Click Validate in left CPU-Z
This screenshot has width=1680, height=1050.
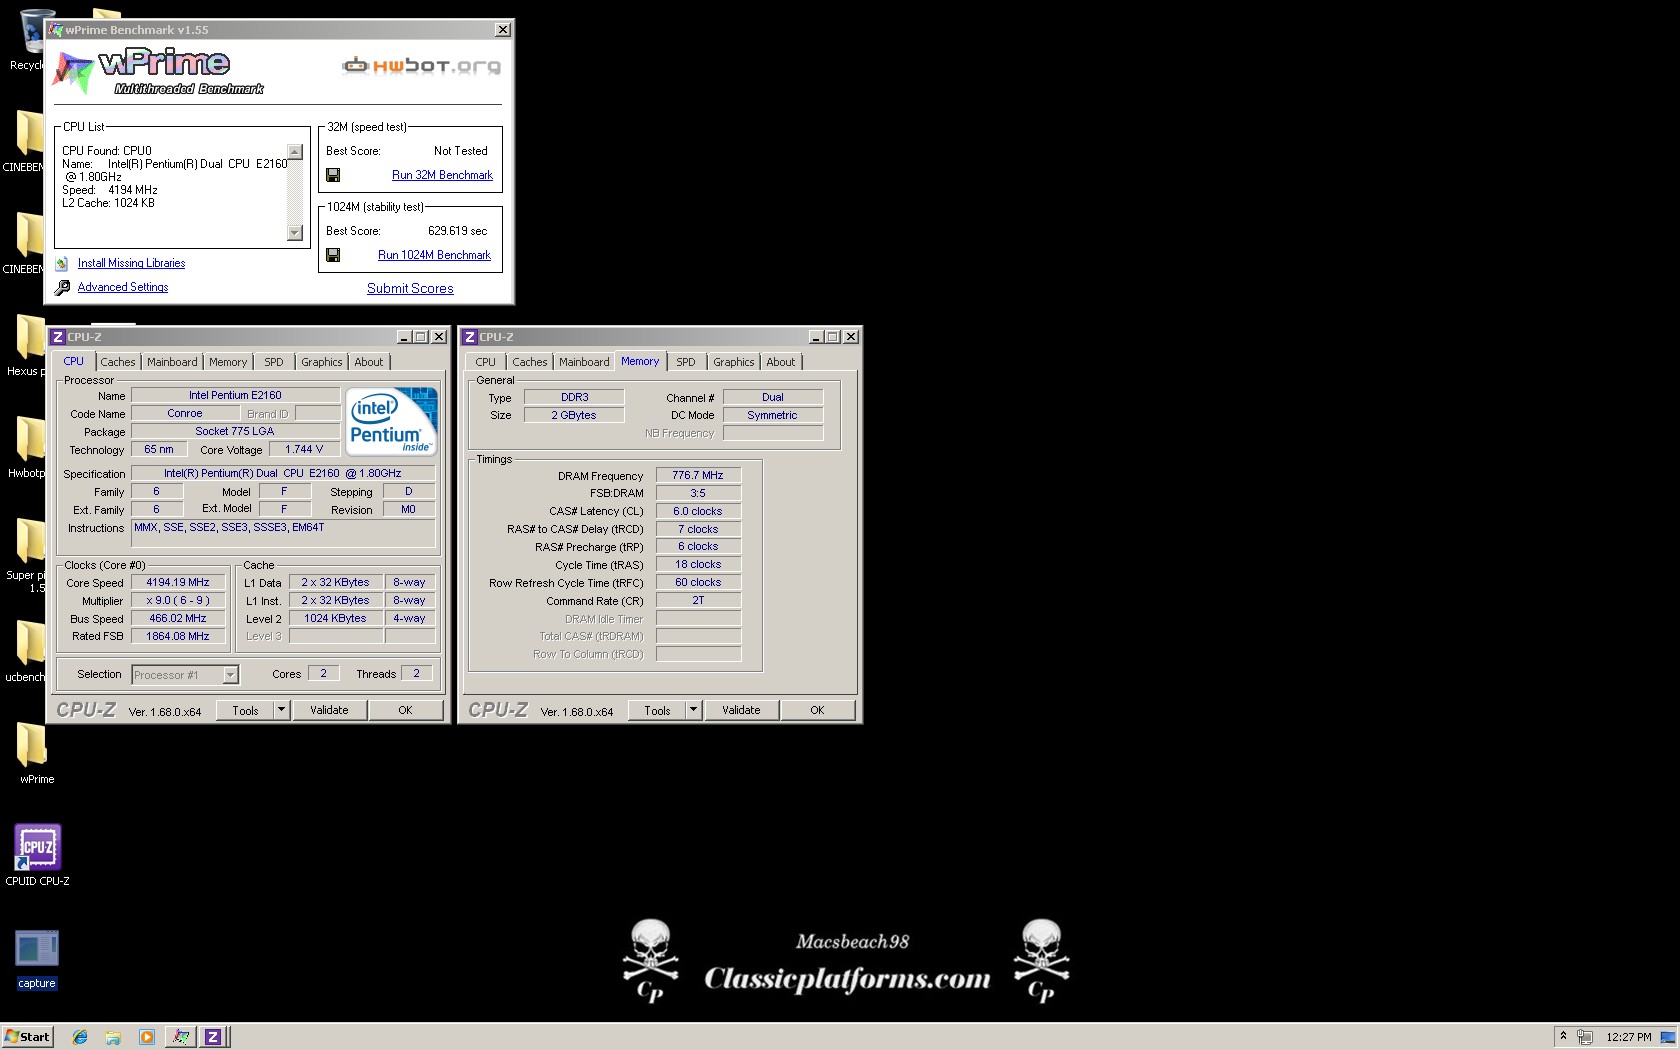pos(329,710)
